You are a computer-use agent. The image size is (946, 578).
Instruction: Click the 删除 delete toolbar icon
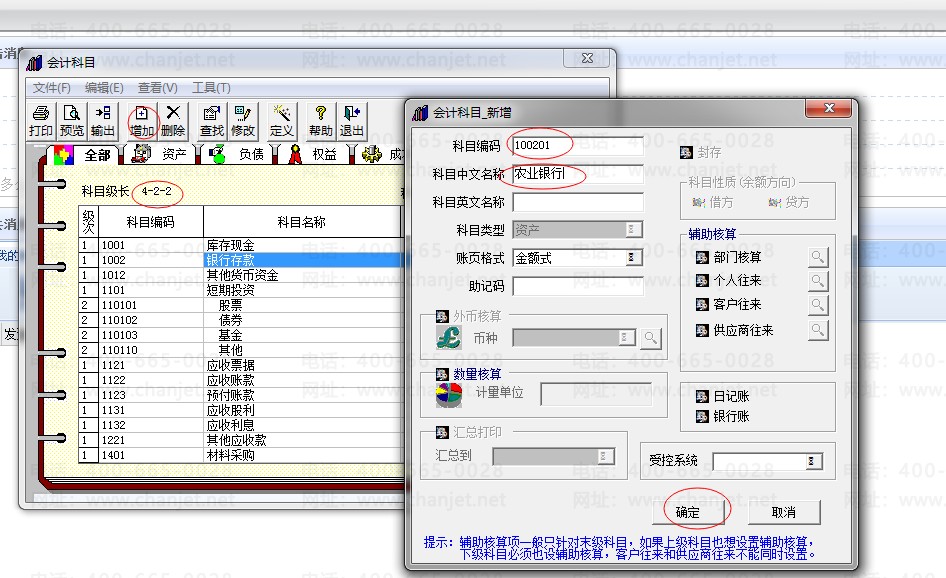point(173,121)
